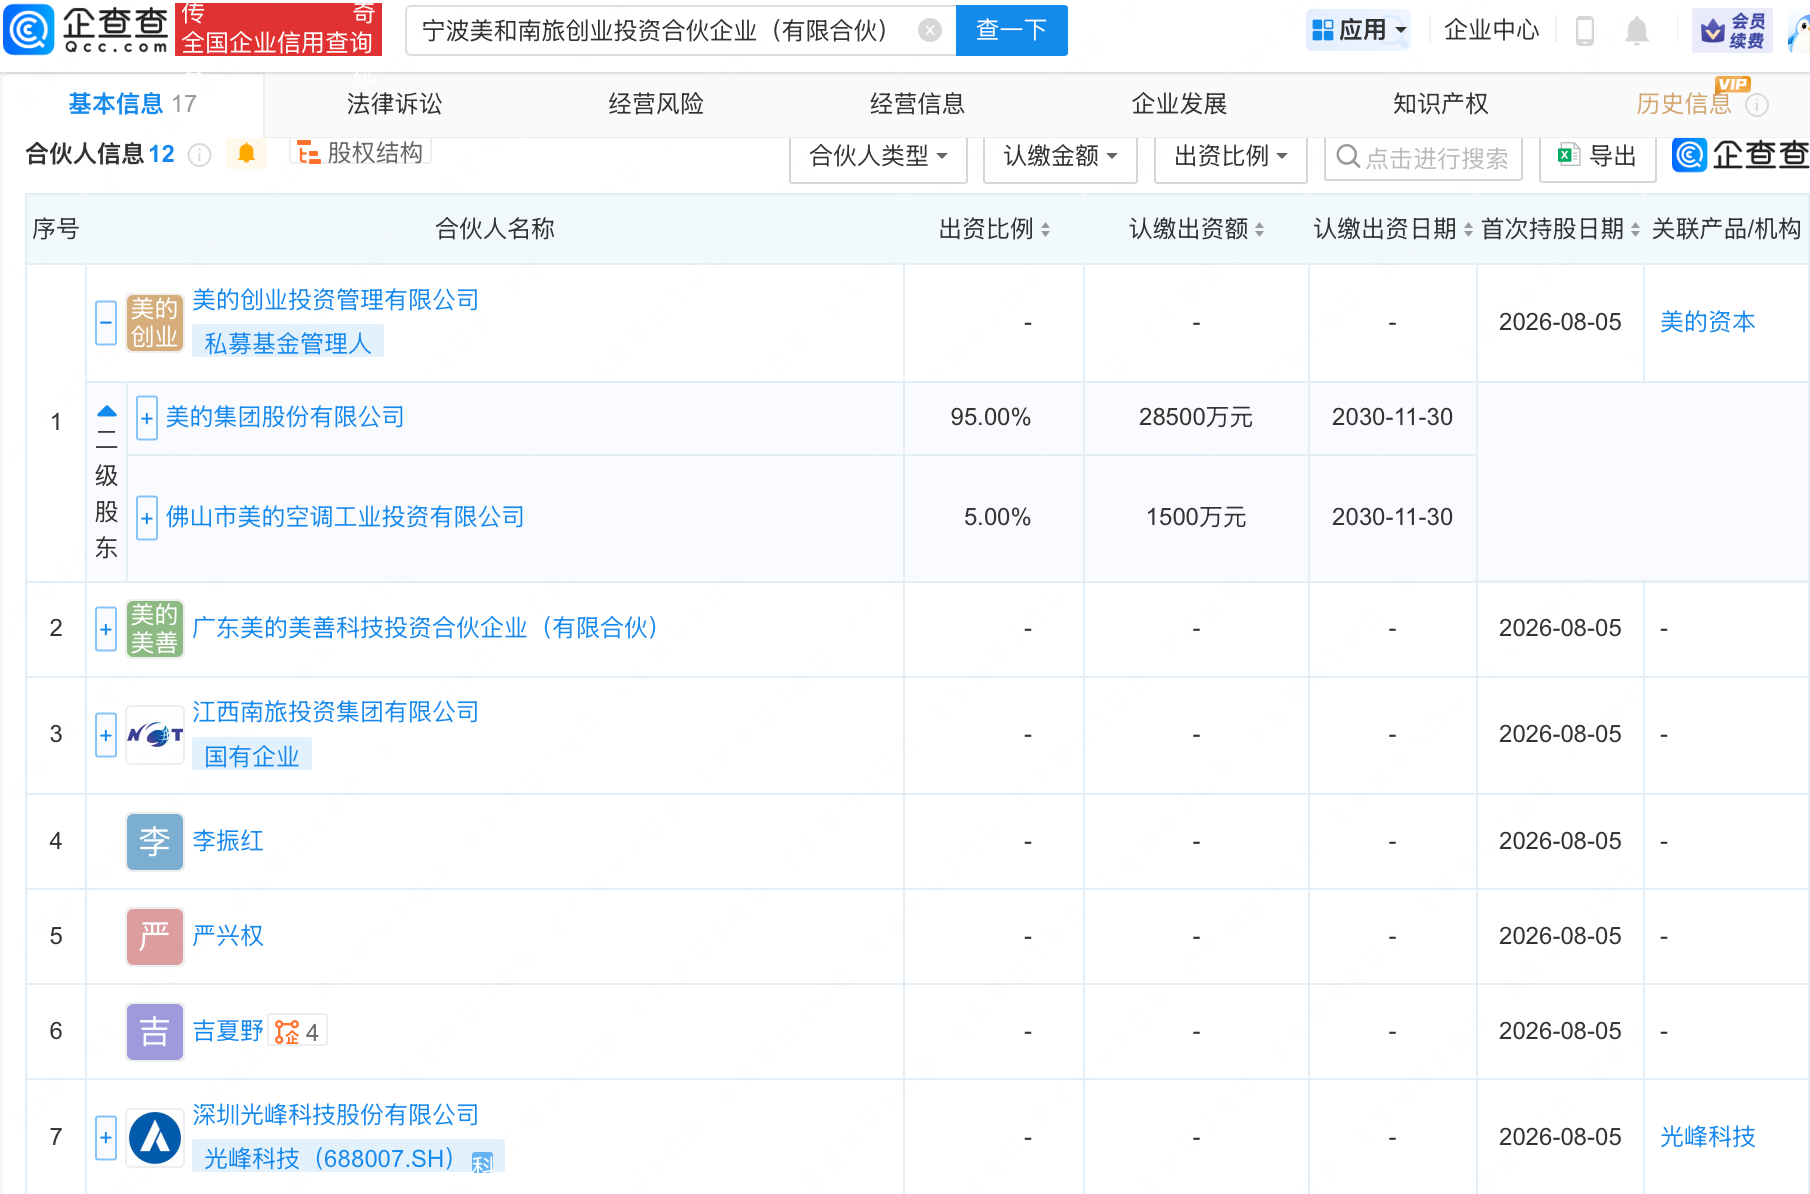Click the orange alert bell beside 合伙人信息
The height and width of the screenshot is (1194, 1810).
point(246,153)
